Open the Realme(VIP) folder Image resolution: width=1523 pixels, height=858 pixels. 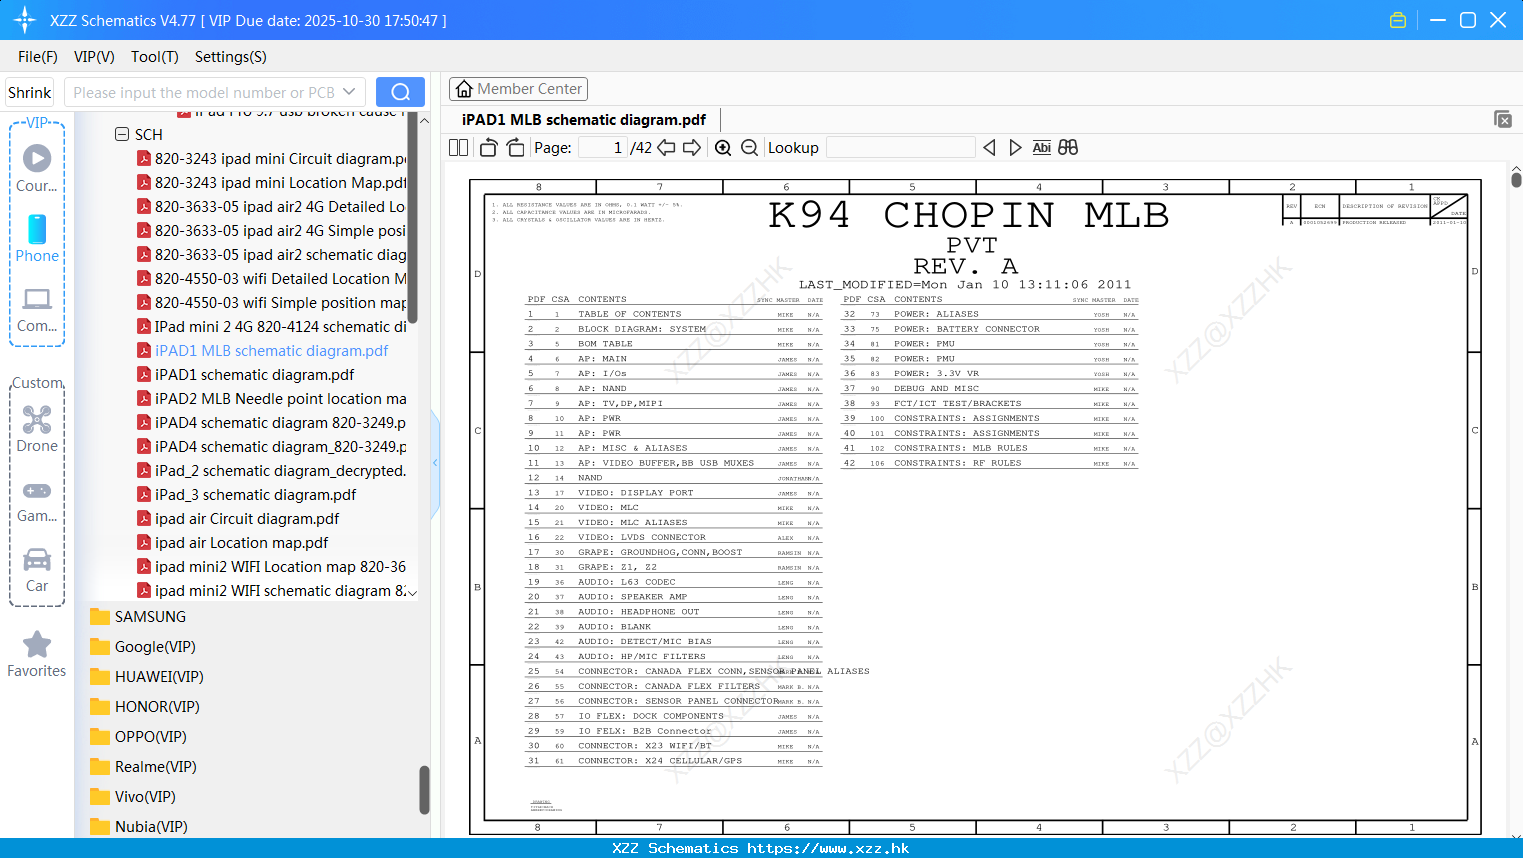[143, 766]
